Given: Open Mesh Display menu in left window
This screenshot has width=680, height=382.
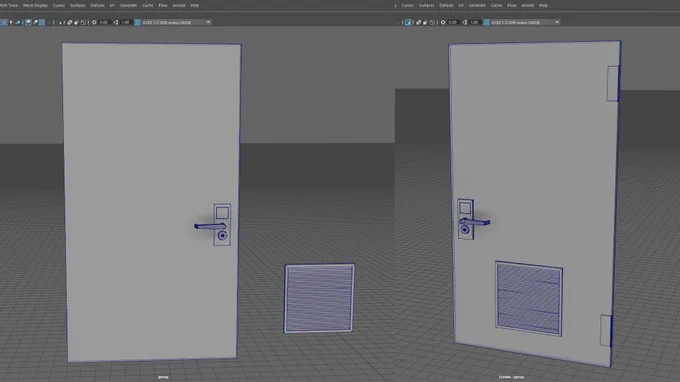Looking at the screenshot, I should (x=35, y=5).
